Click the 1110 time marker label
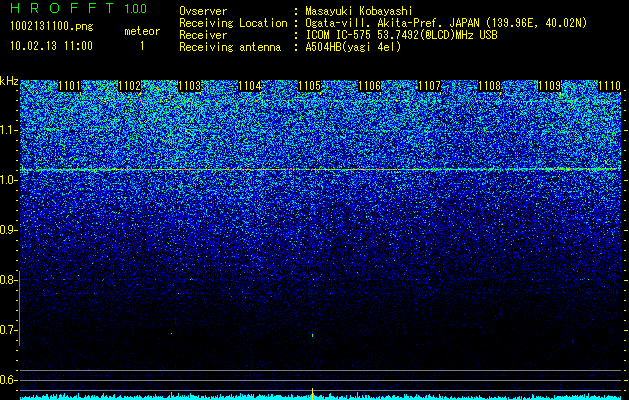The height and width of the screenshot is (400, 629). pos(610,86)
